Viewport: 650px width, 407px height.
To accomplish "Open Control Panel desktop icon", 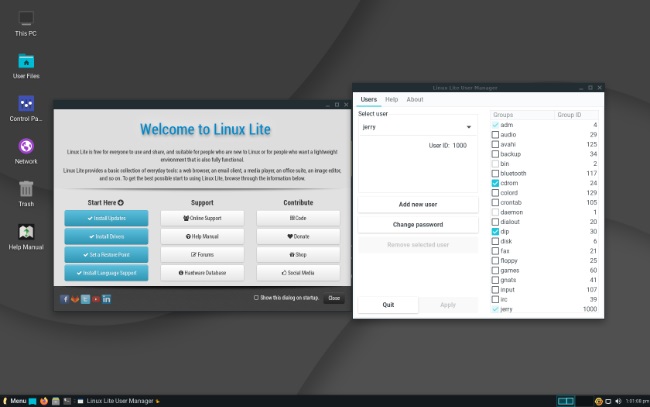I will pyautogui.click(x=26, y=109).
